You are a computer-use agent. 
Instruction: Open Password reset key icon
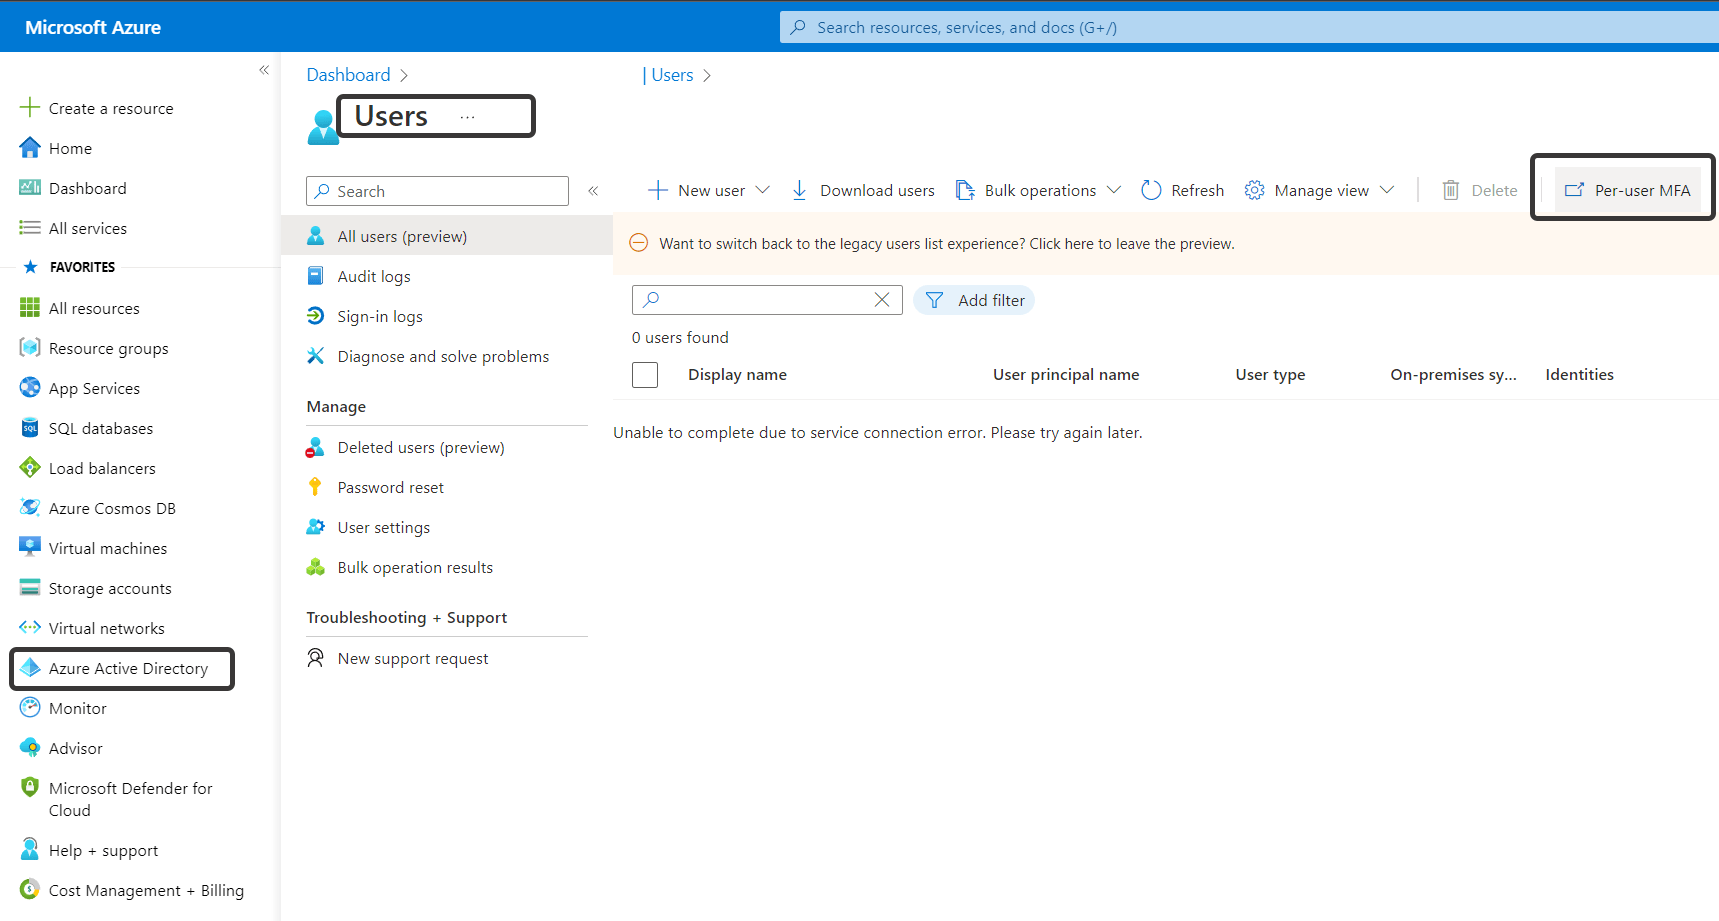pyautogui.click(x=315, y=487)
